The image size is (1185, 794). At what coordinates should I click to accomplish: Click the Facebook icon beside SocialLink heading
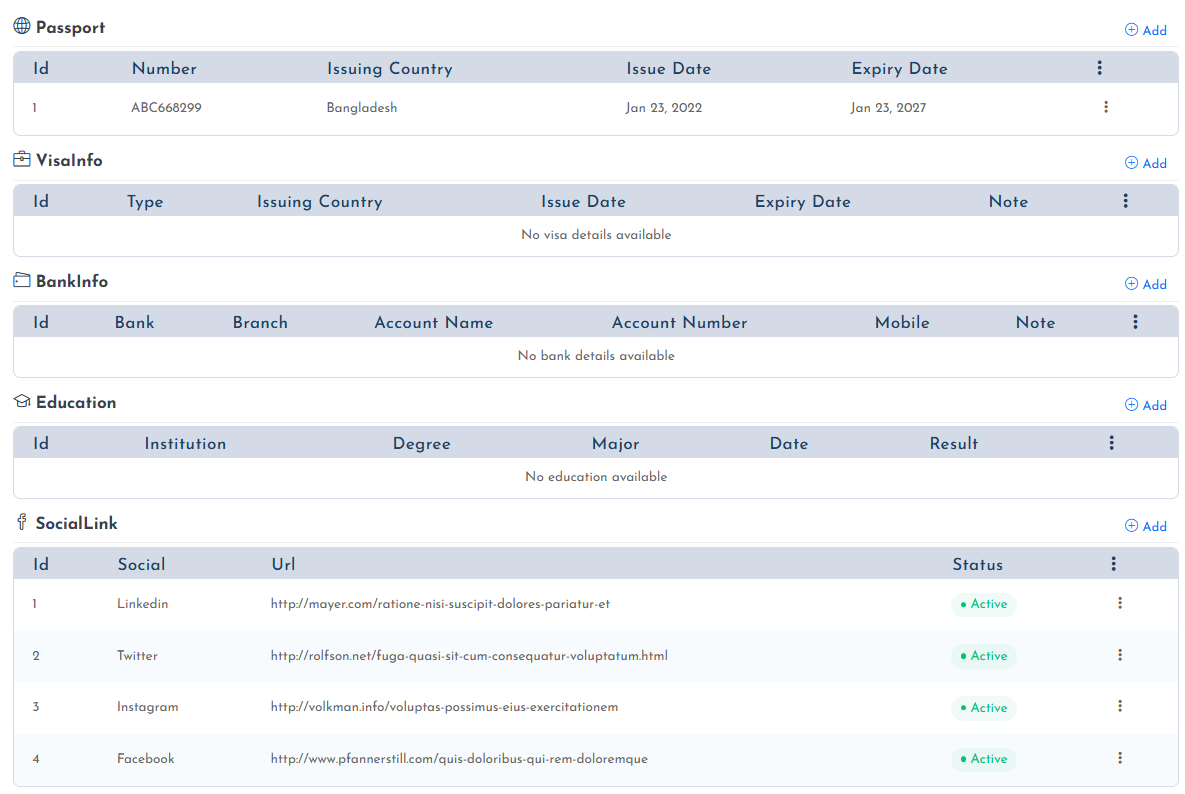click(x=21, y=522)
